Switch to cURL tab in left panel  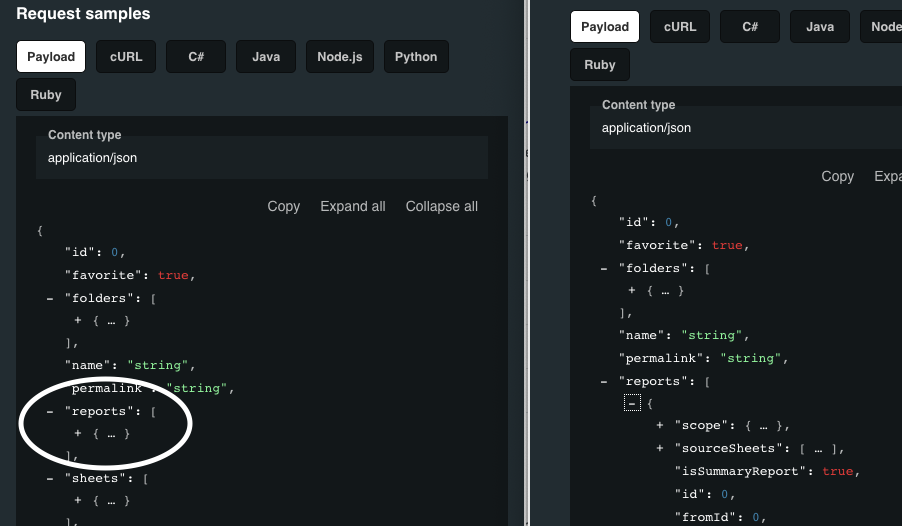[x=126, y=57]
